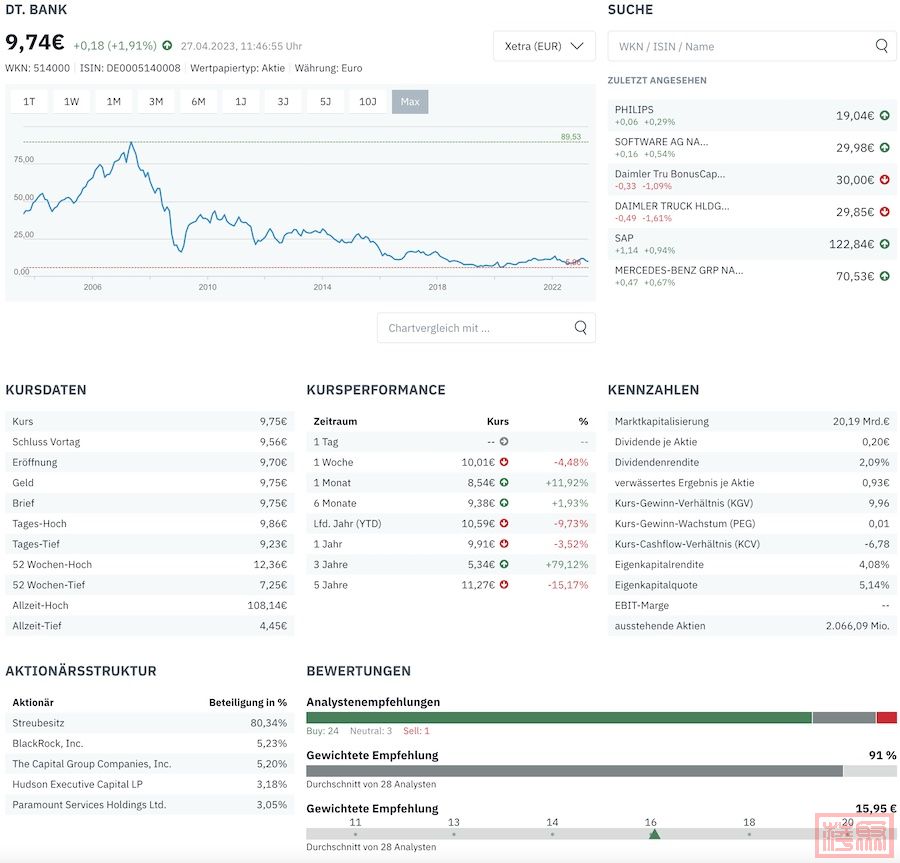Click the Streubesitz shareholder row

tap(150, 723)
